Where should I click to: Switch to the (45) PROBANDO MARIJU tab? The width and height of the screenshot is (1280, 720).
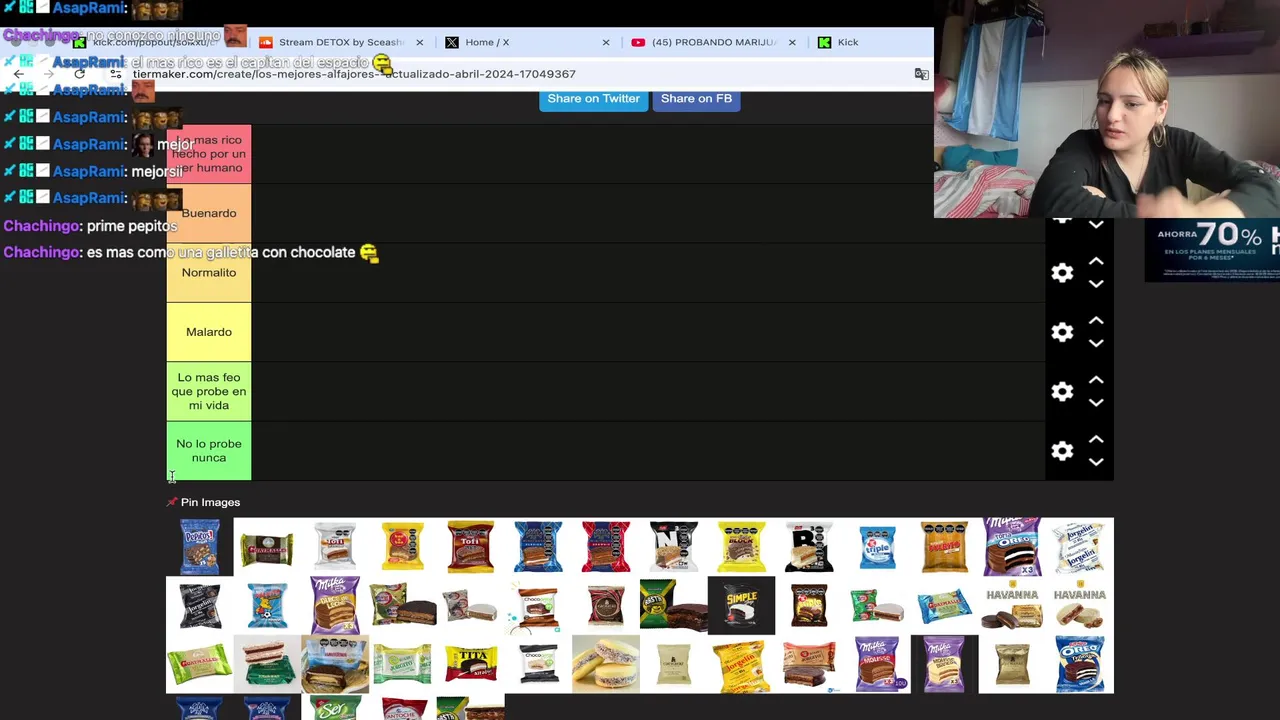(713, 42)
